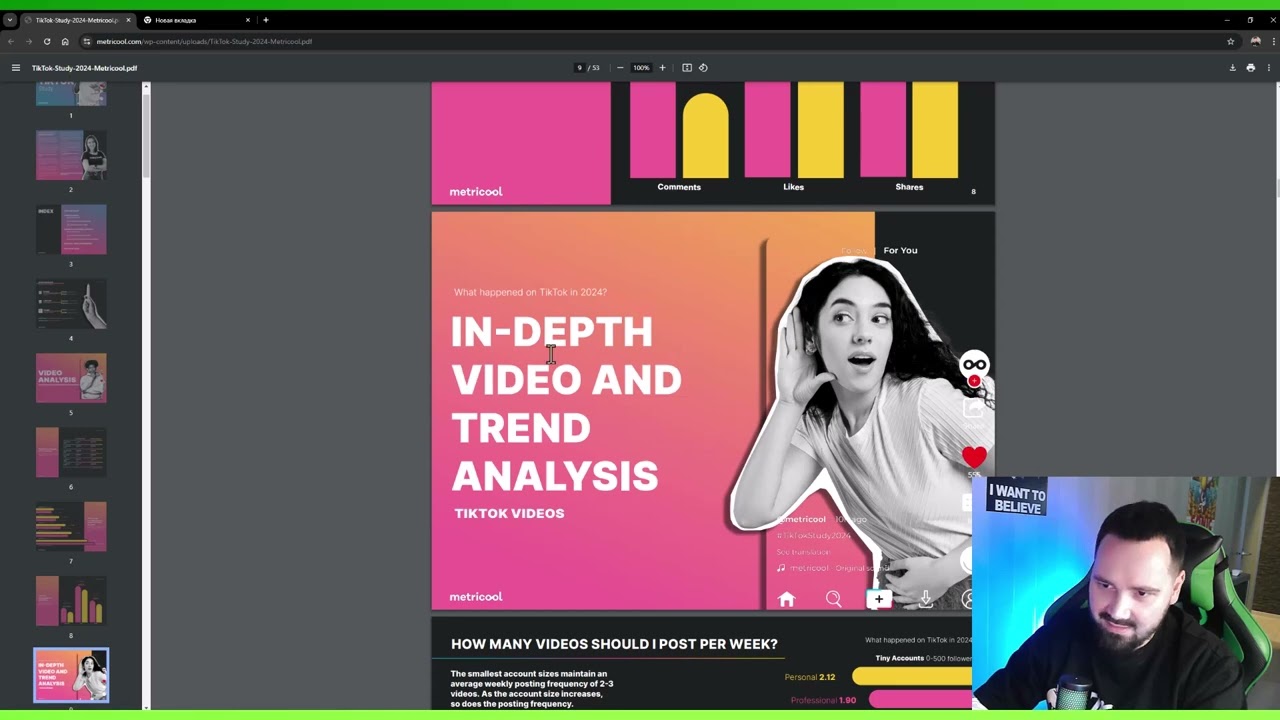Click the PDF page number field
This screenshot has height=720, width=1280.
tap(579, 68)
